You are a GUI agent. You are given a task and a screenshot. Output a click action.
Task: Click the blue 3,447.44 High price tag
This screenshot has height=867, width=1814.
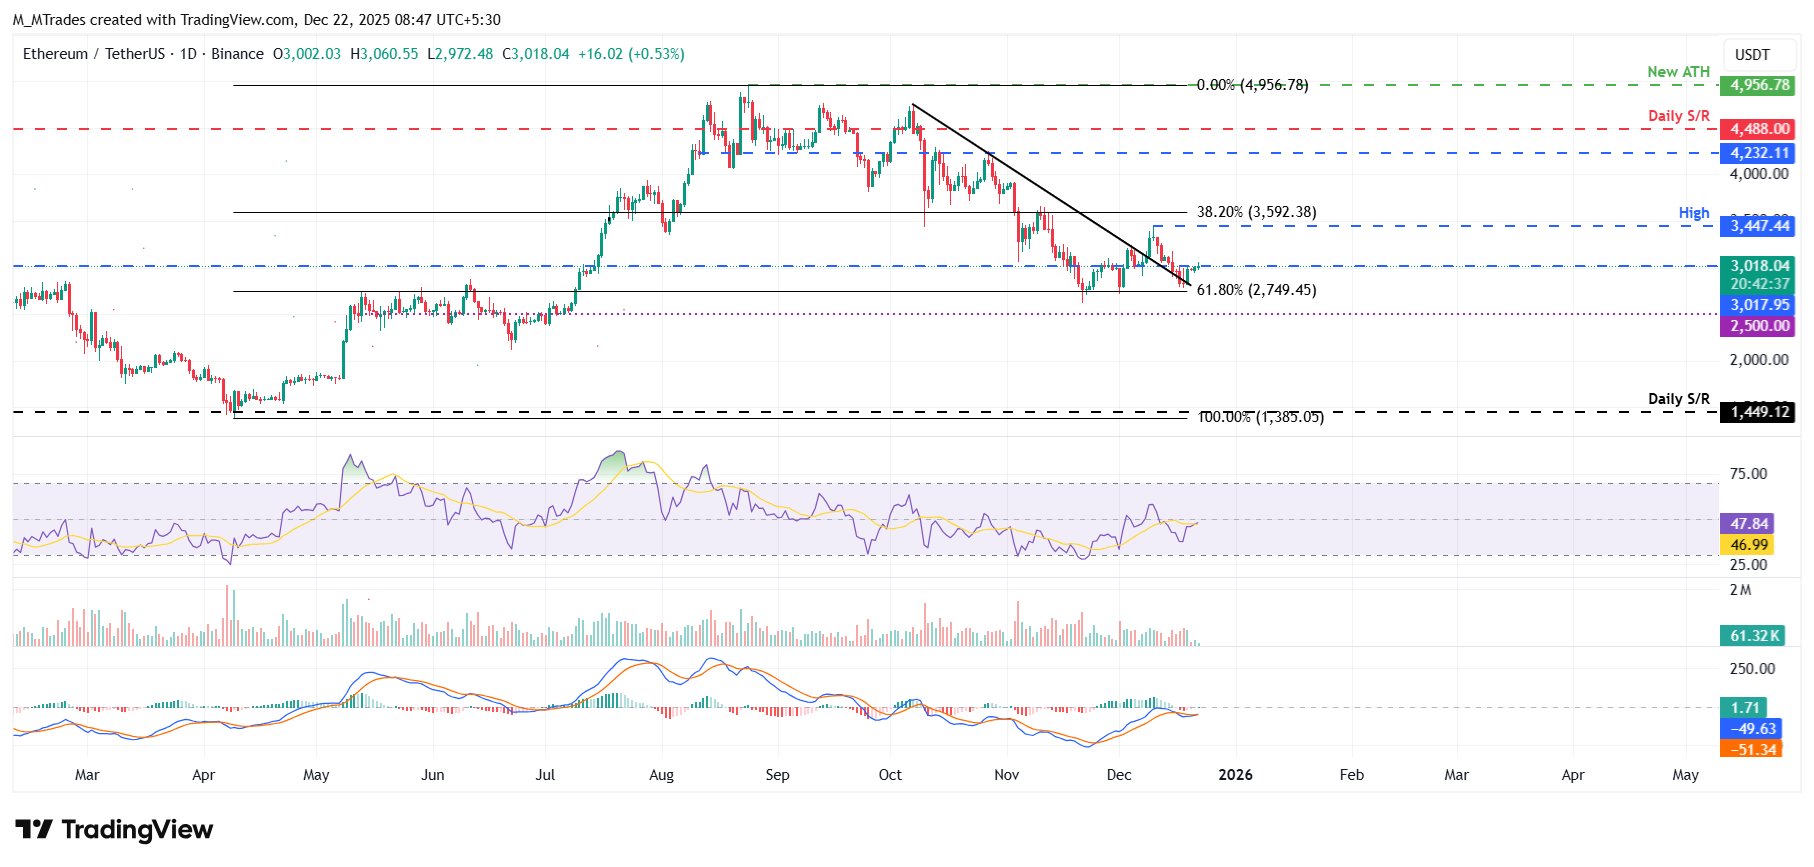point(1759,226)
